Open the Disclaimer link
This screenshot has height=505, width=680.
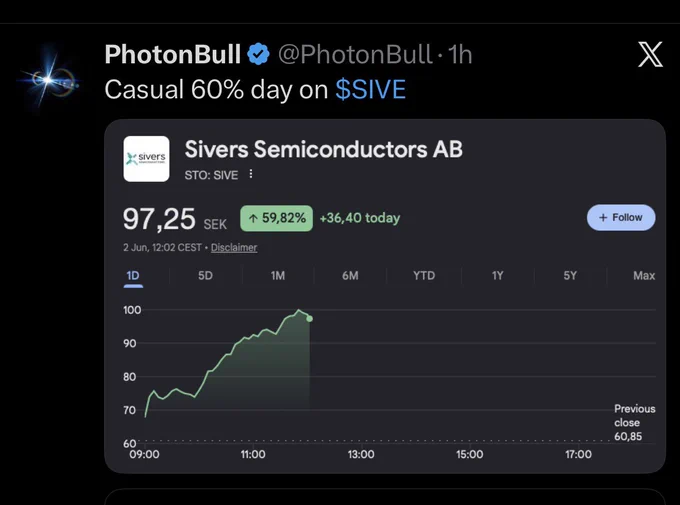tap(234, 247)
